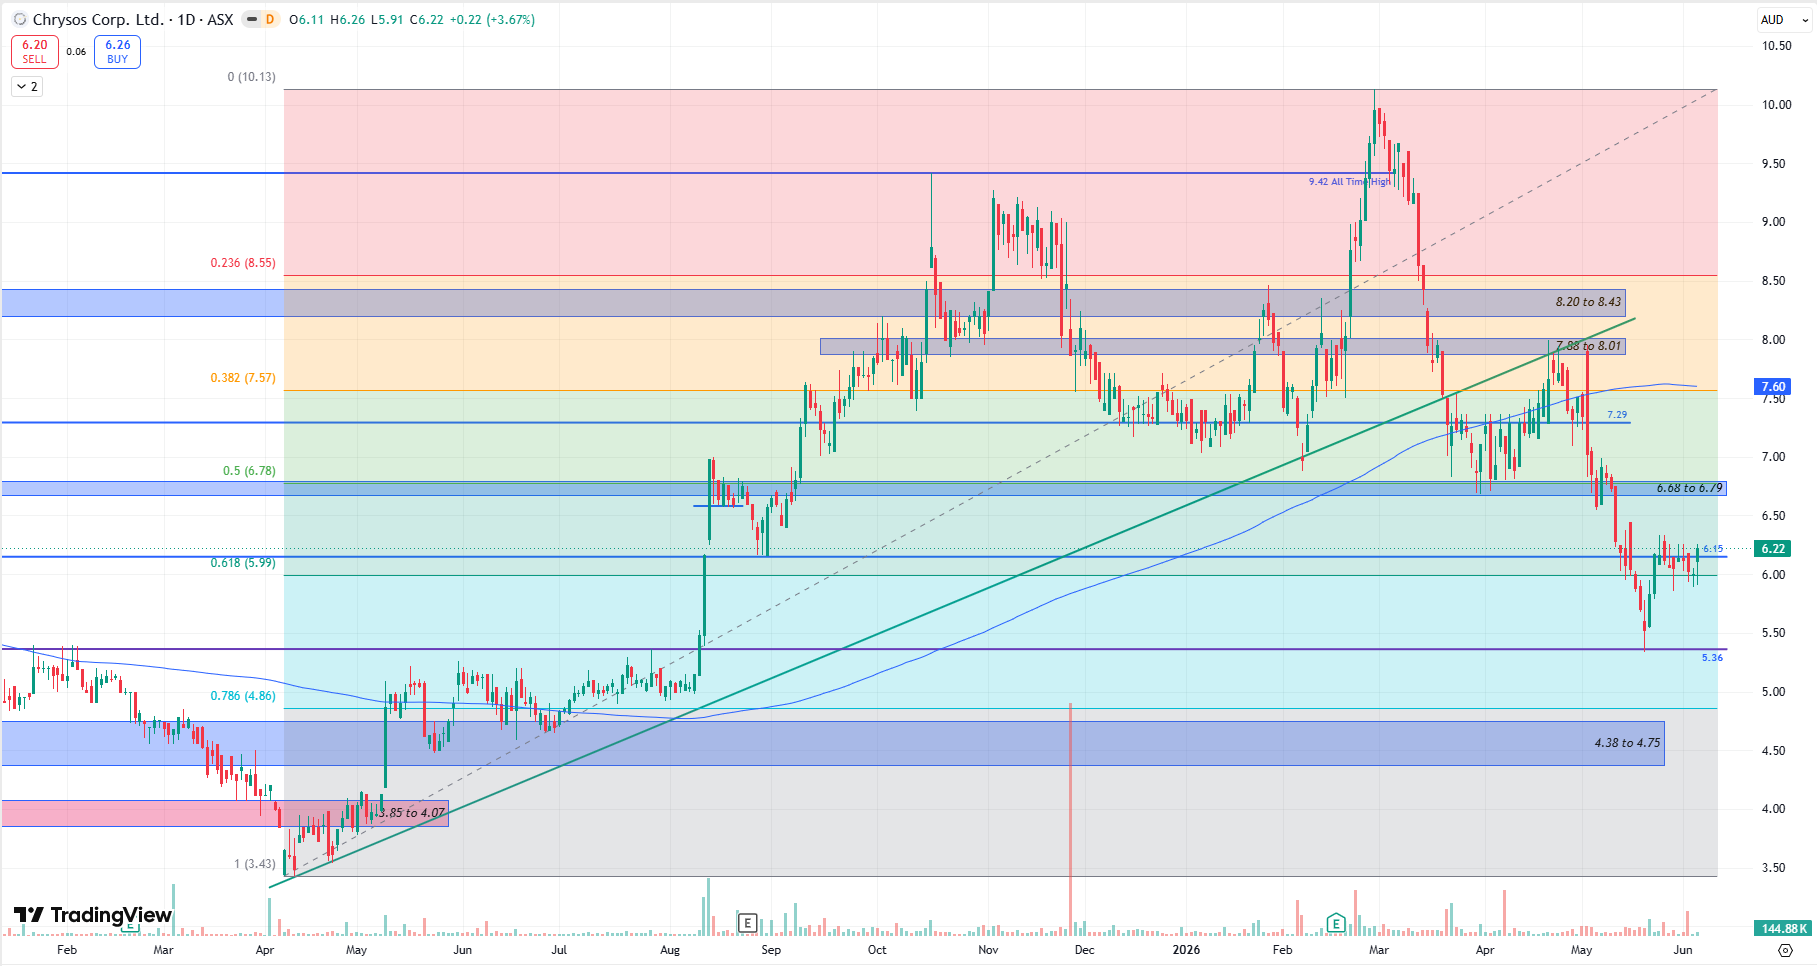This screenshot has height=966, width=1817.
Task: Expand the collapsed indicators legend showing 2
Action: click(x=27, y=87)
